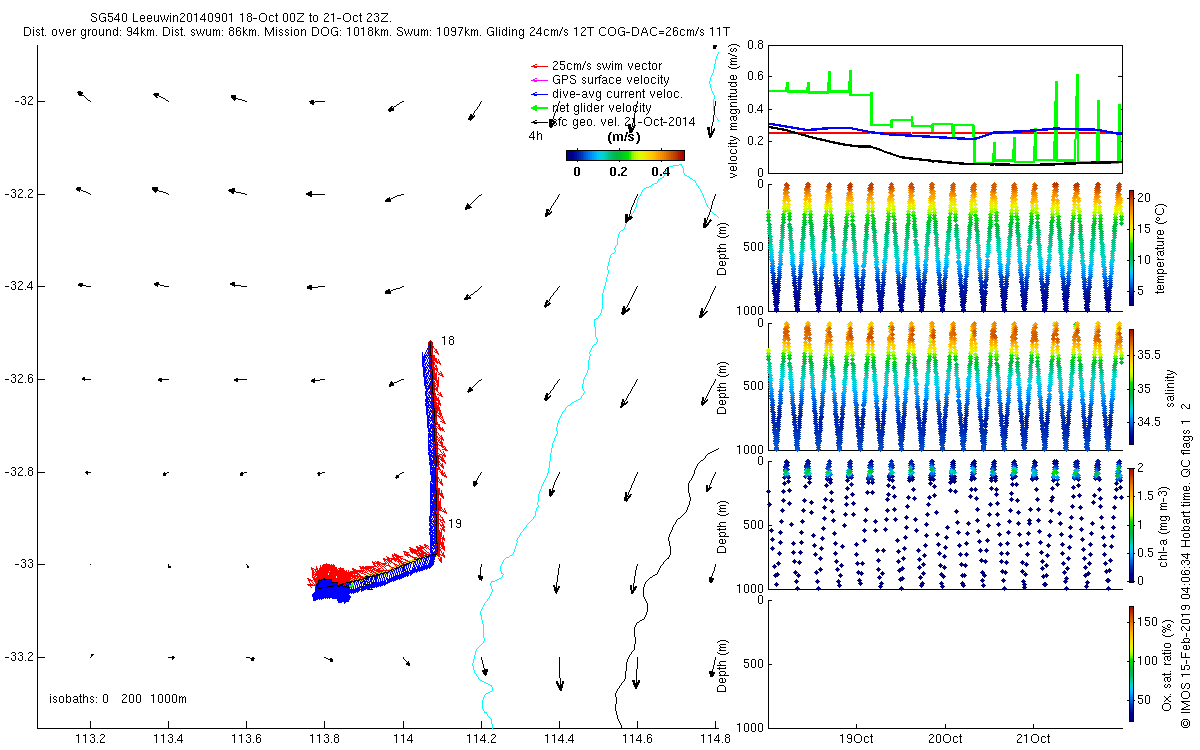
Task: Click the black arrow marker for sfc geo. vel. legend
Action: (537, 121)
